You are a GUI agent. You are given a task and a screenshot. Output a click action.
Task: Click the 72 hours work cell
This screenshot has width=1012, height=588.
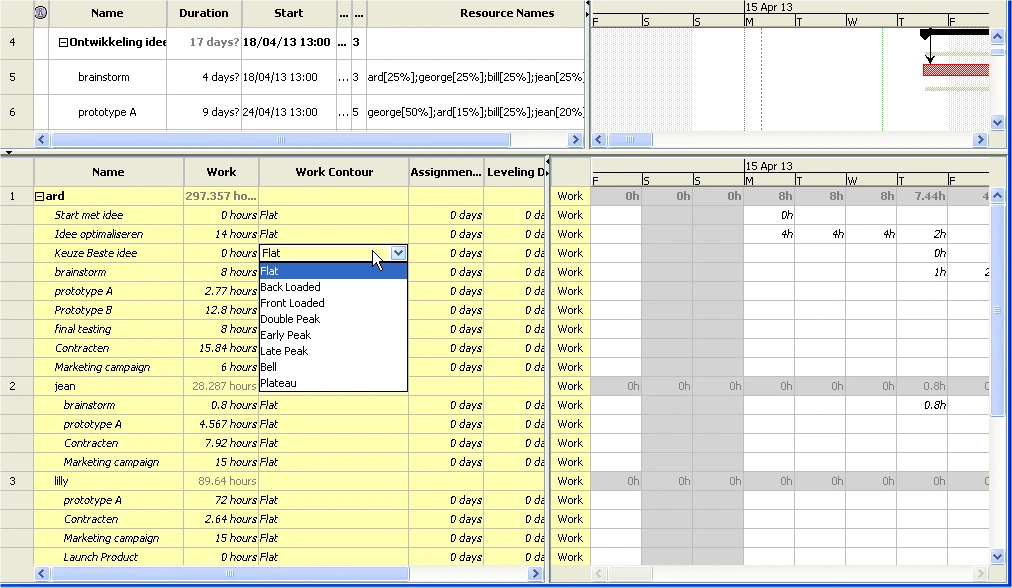[x=221, y=500]
